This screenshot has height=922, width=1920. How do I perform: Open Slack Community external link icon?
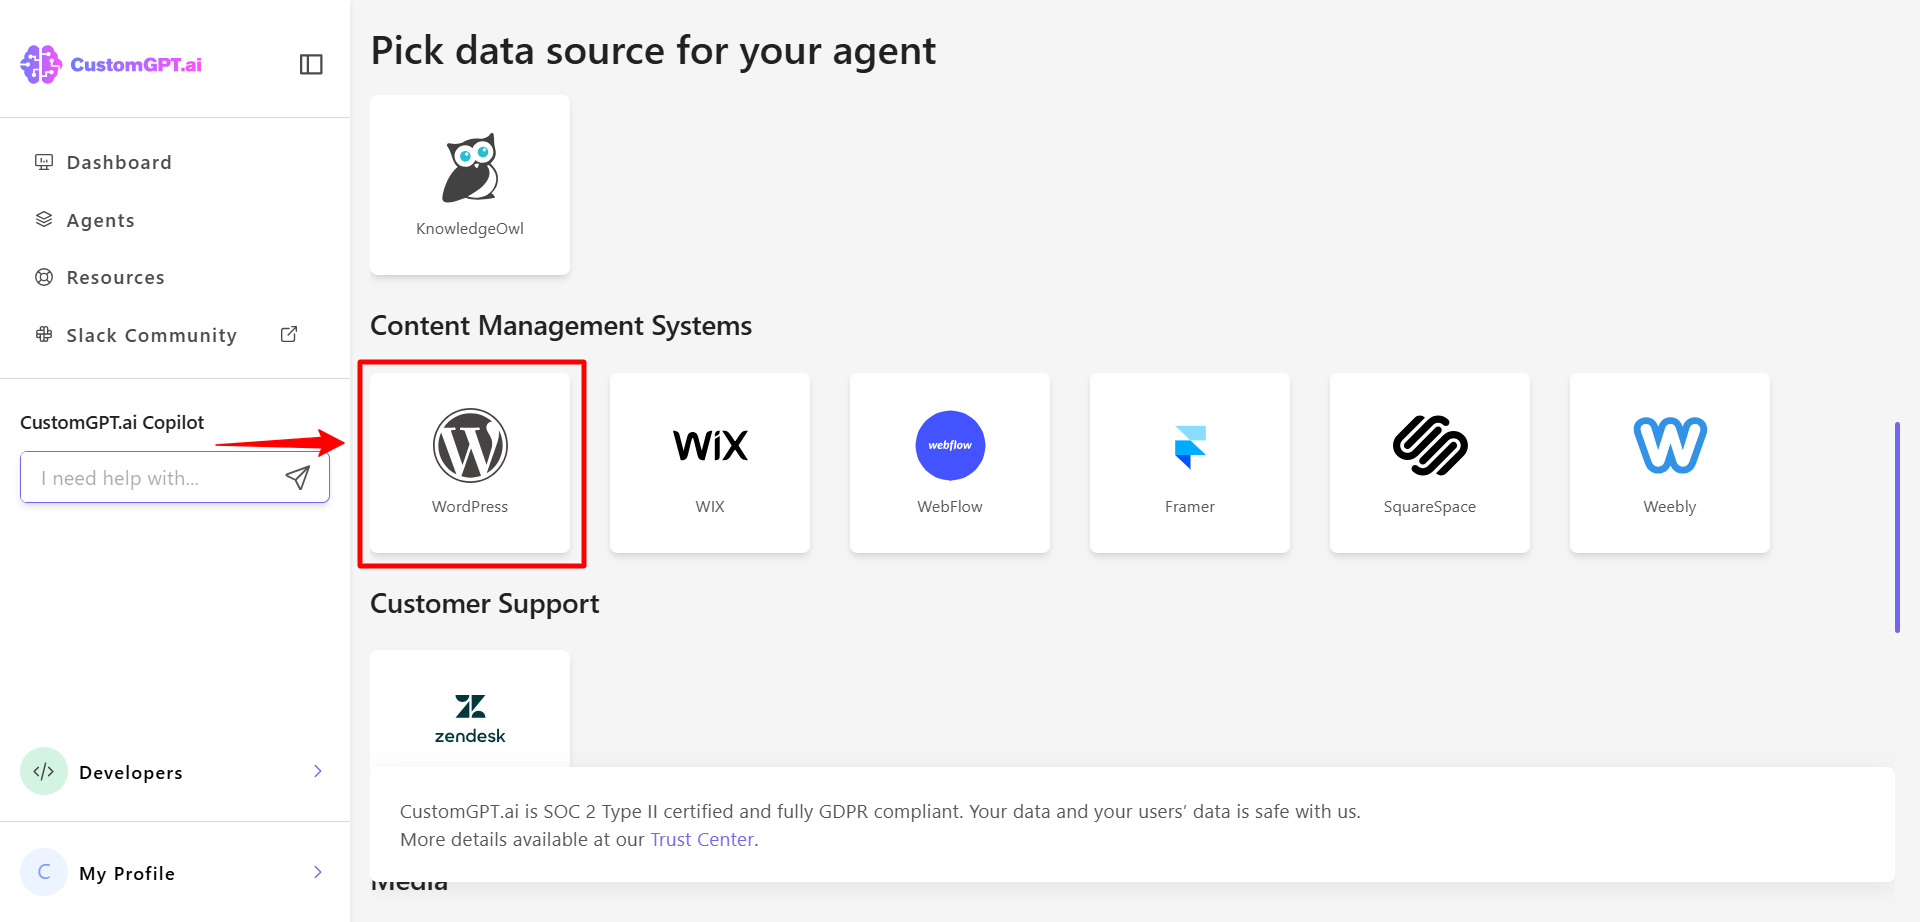289,334
